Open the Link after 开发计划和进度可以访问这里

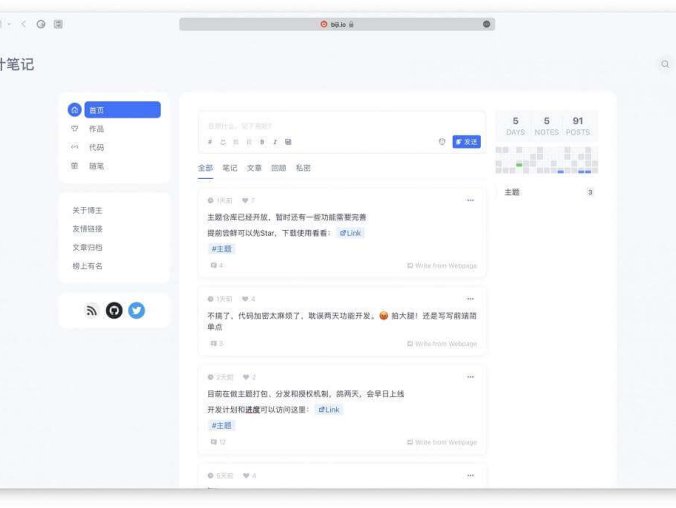pyautogui.click(x=329, y=410)
